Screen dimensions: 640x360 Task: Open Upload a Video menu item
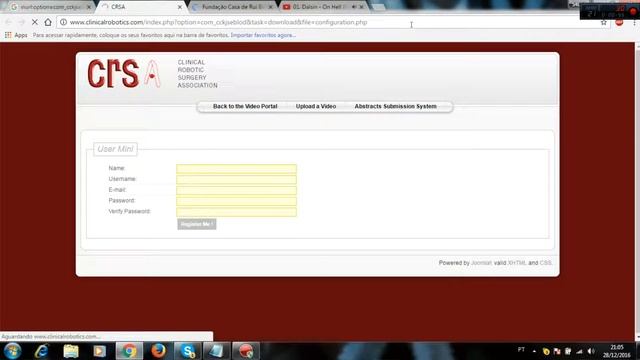click(316, 106)
